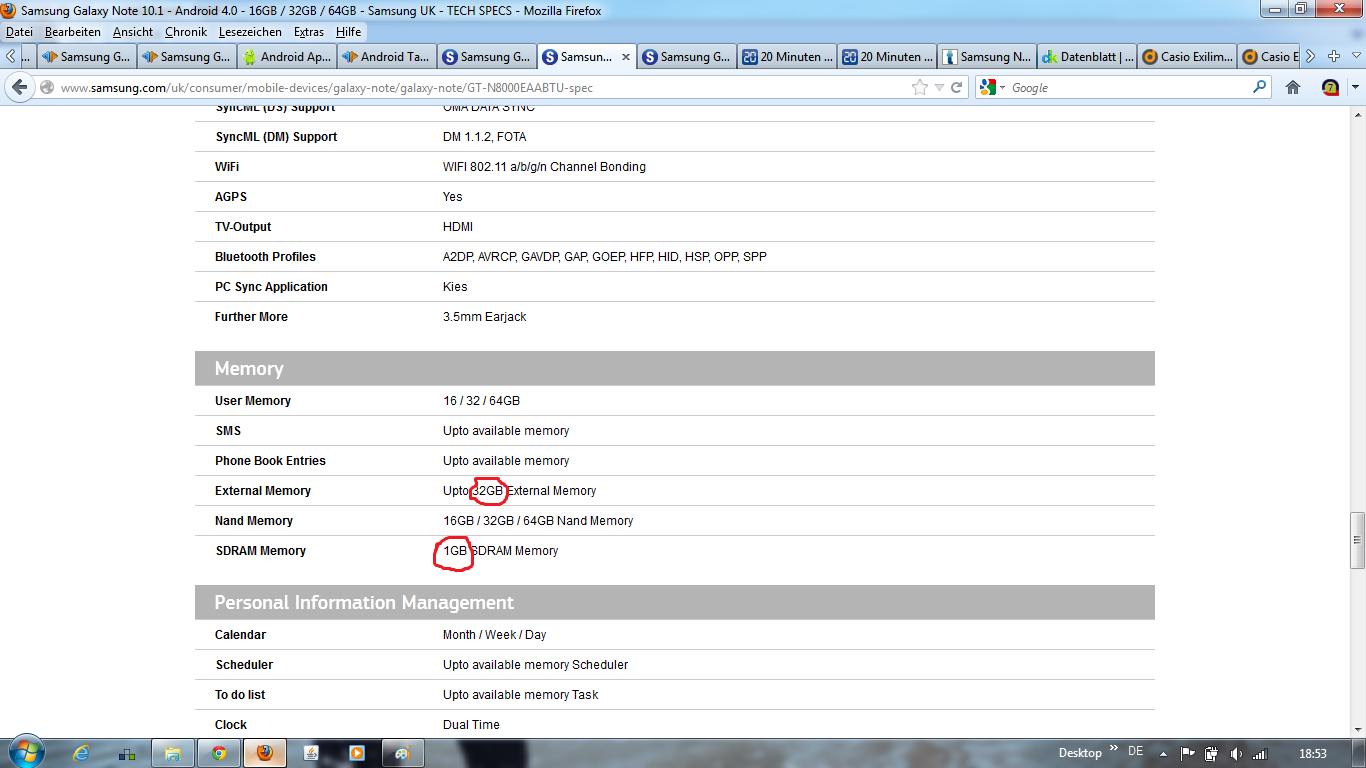Reload the current page

pyautogui.click(x=957, y=88)
